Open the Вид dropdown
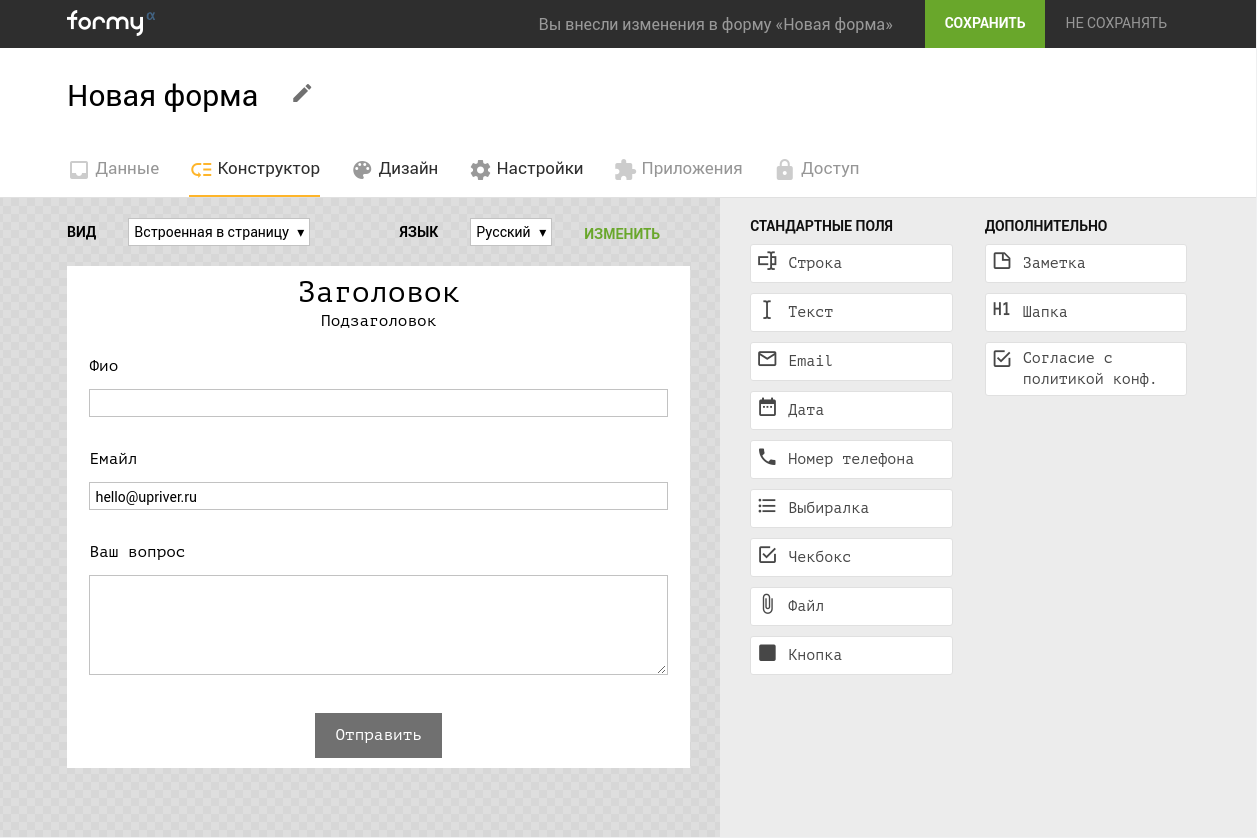Screen dimensions: 1257x838 tap(219, 232)
